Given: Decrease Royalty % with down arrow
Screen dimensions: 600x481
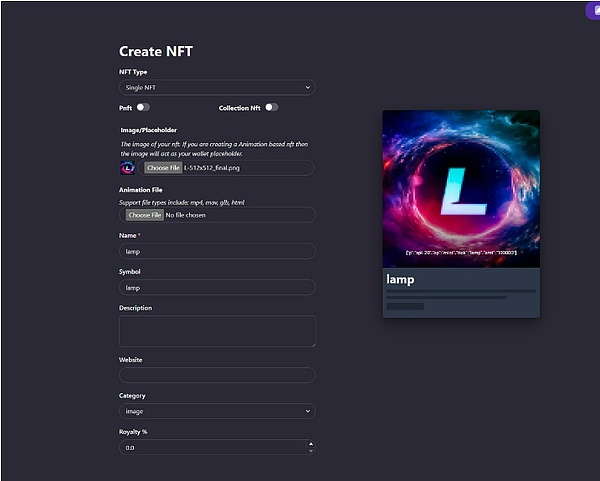Looking at the screenshot, I should [310, 451].
